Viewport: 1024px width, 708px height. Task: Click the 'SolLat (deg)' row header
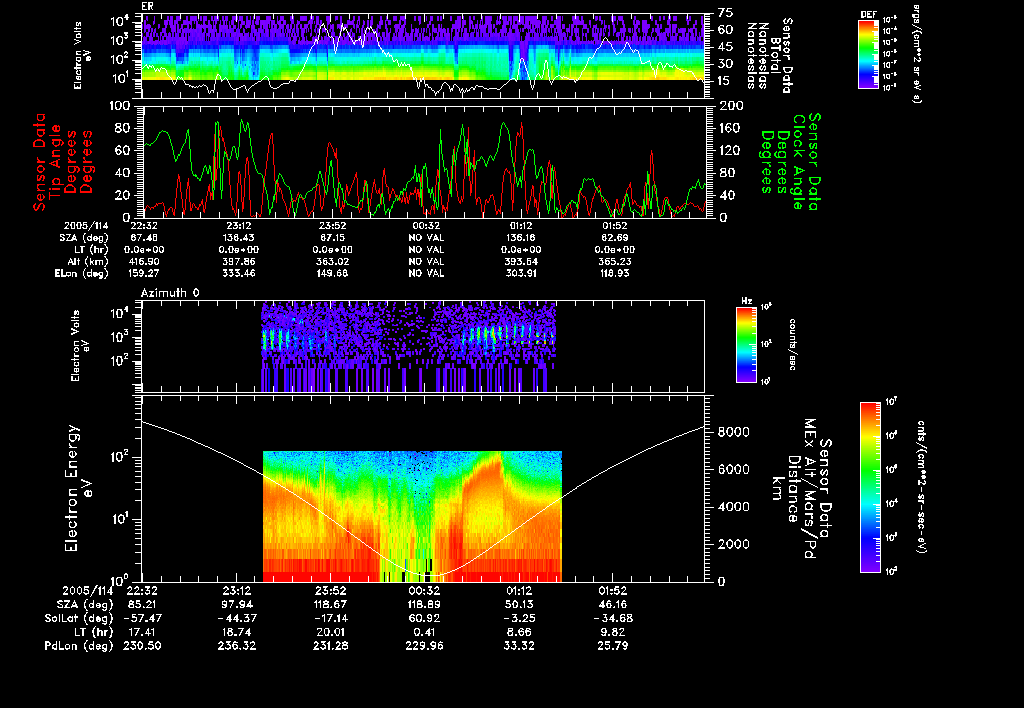tap(78, 619)
